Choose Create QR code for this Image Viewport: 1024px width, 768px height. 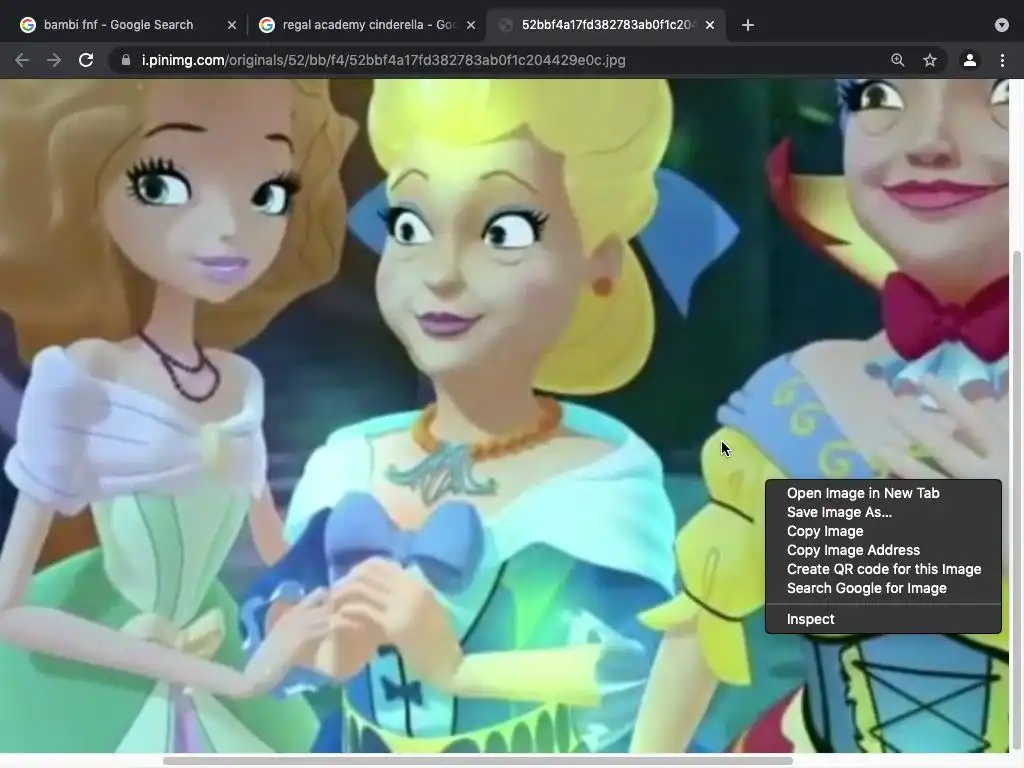(883, 569)
